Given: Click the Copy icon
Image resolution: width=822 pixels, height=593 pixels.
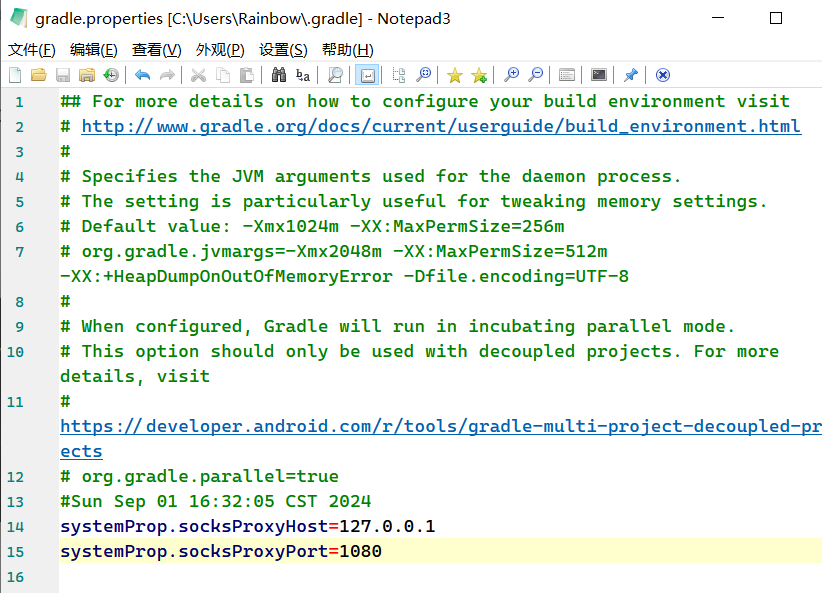Looking at the screenshot, I should point(223,75).
